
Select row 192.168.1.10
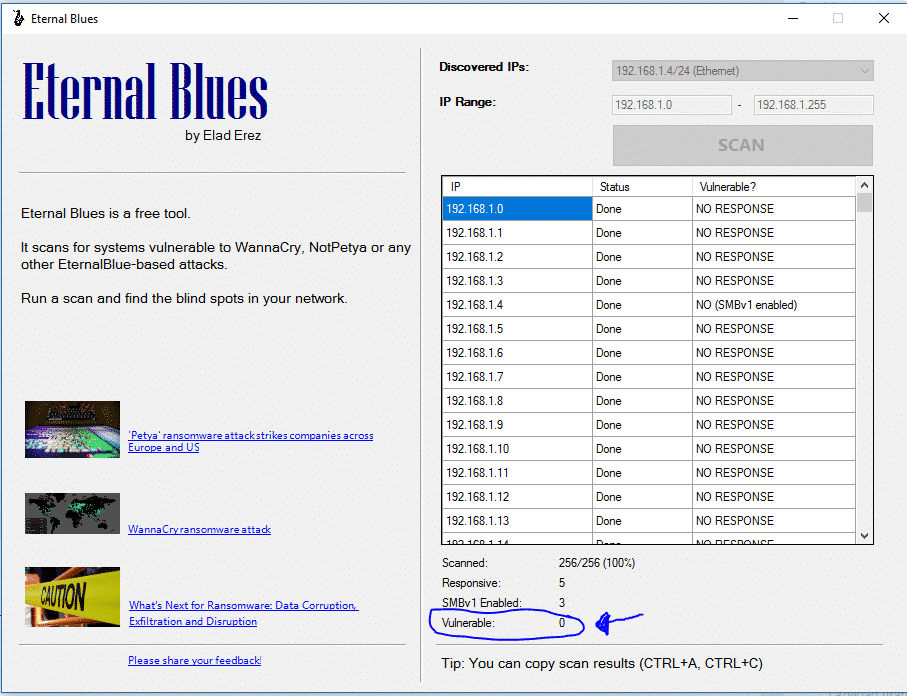pyautogui.click(x=648, y=449)
